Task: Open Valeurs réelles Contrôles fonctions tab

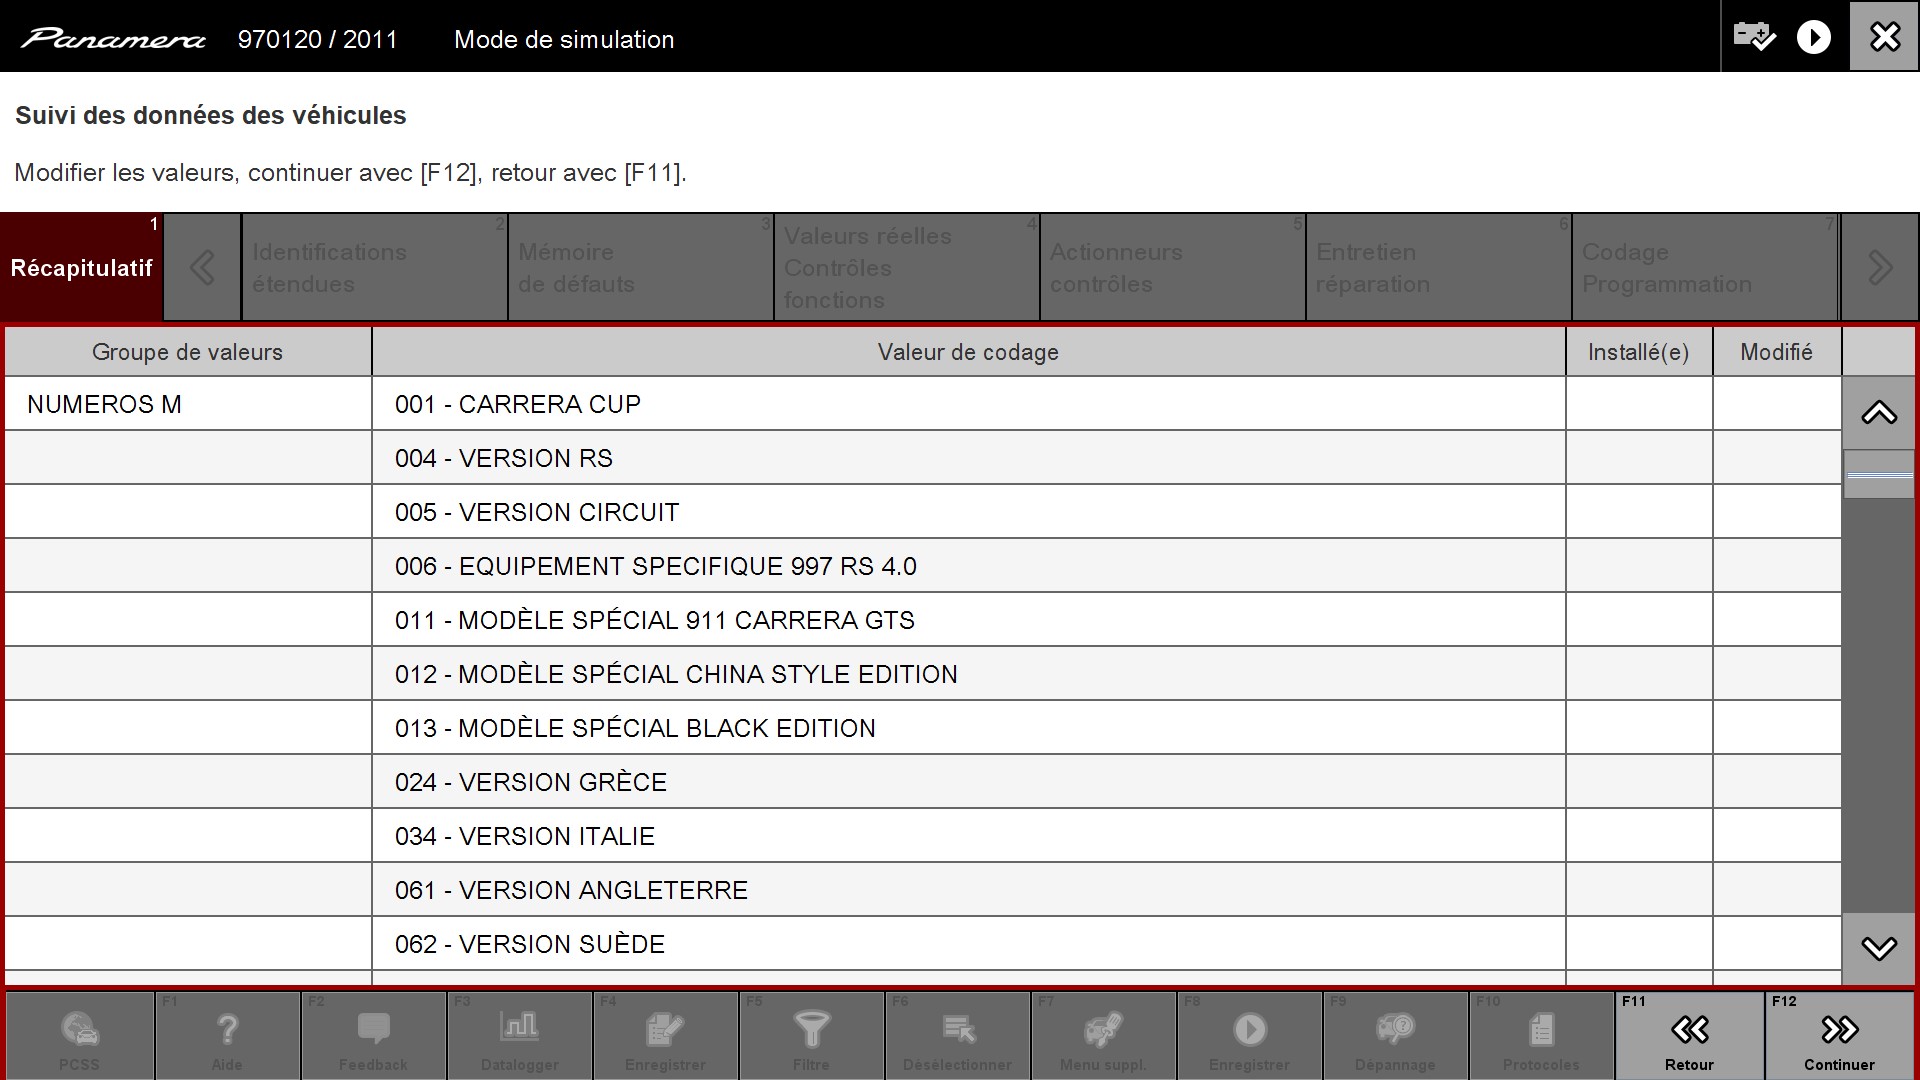Action: tap(906, 267)
